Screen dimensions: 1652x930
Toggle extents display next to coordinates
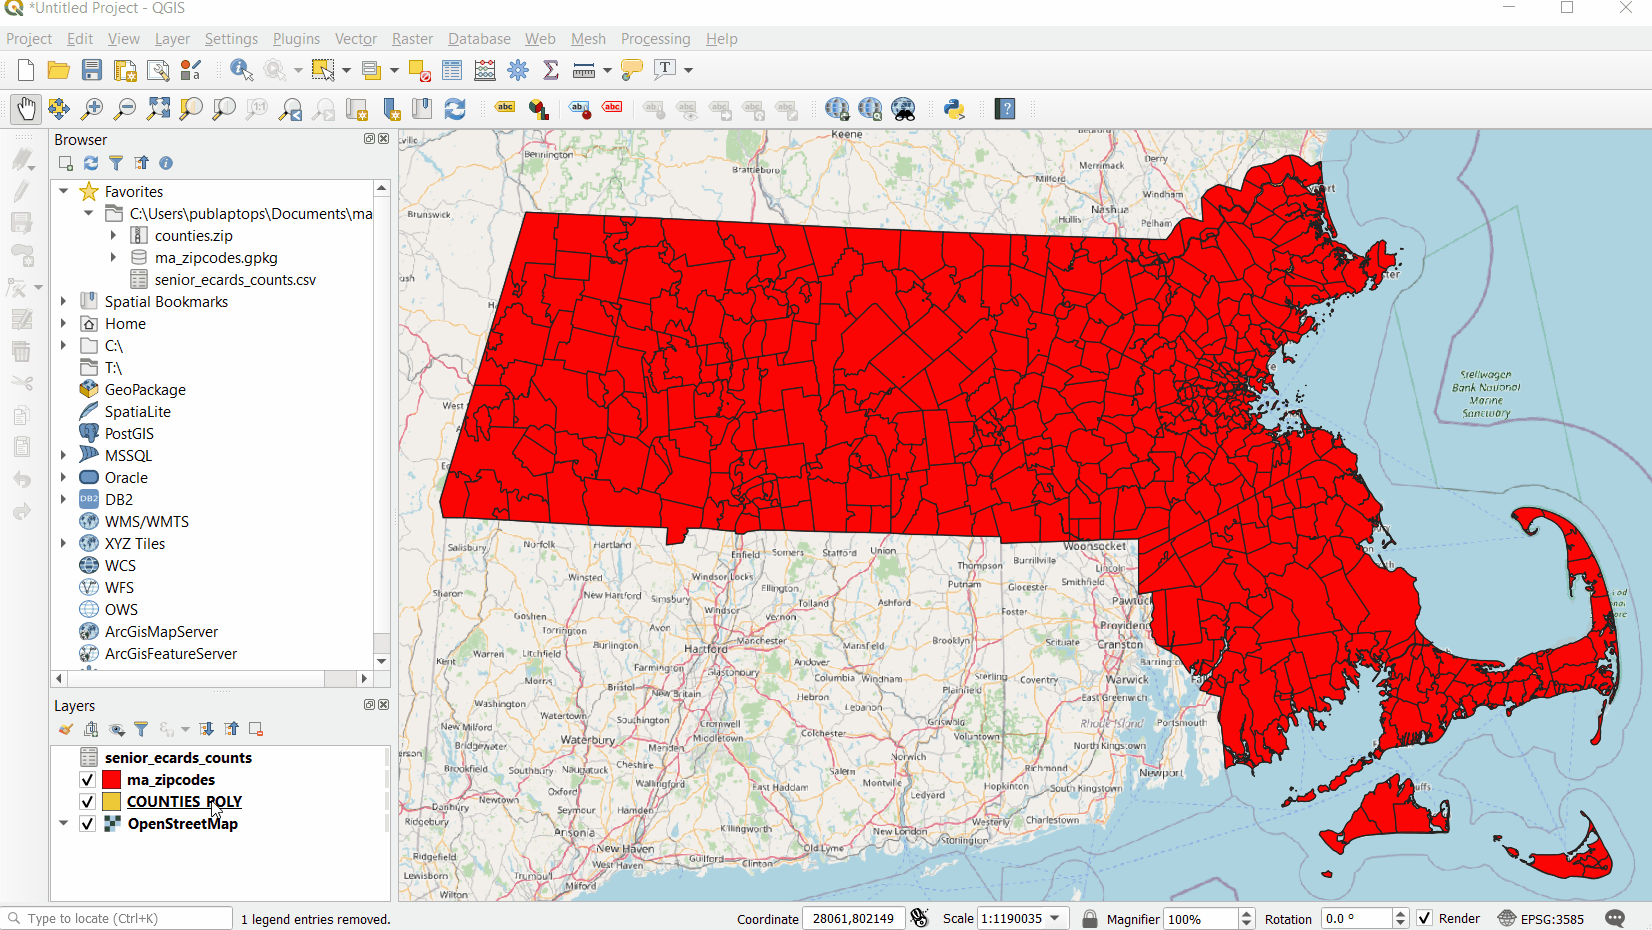click(x=920, y=918)
